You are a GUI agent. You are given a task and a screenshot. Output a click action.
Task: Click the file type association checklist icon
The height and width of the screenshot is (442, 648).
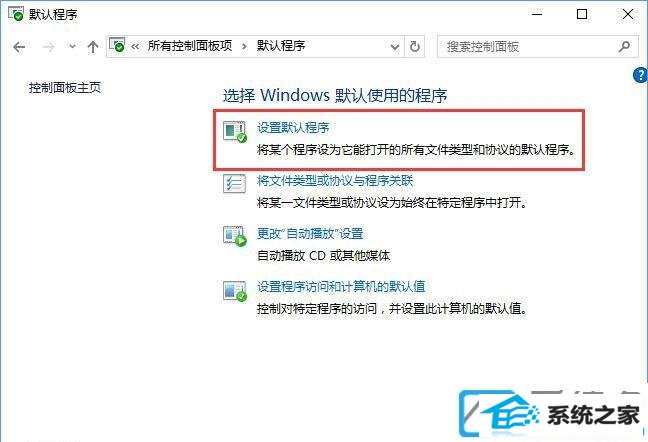[234, 184]
